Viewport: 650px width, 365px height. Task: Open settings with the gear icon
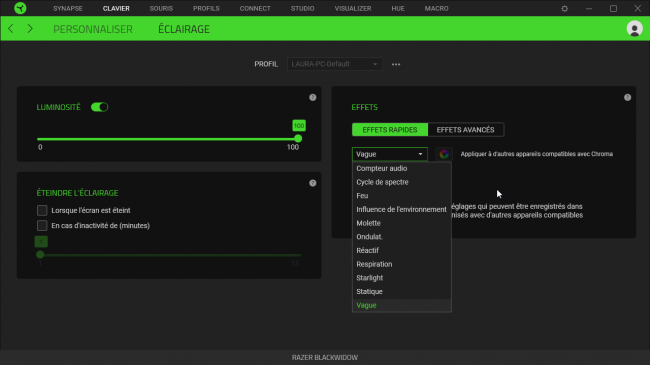tap(565, 8)
